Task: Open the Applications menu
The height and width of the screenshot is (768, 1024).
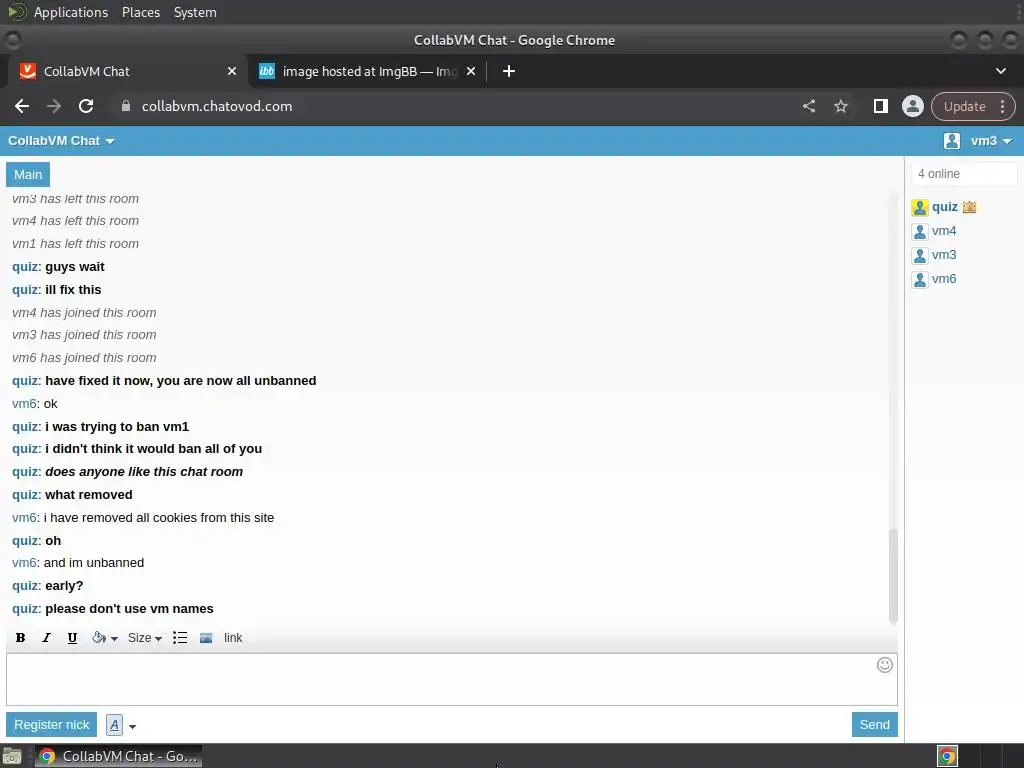Action: (71, 12)
